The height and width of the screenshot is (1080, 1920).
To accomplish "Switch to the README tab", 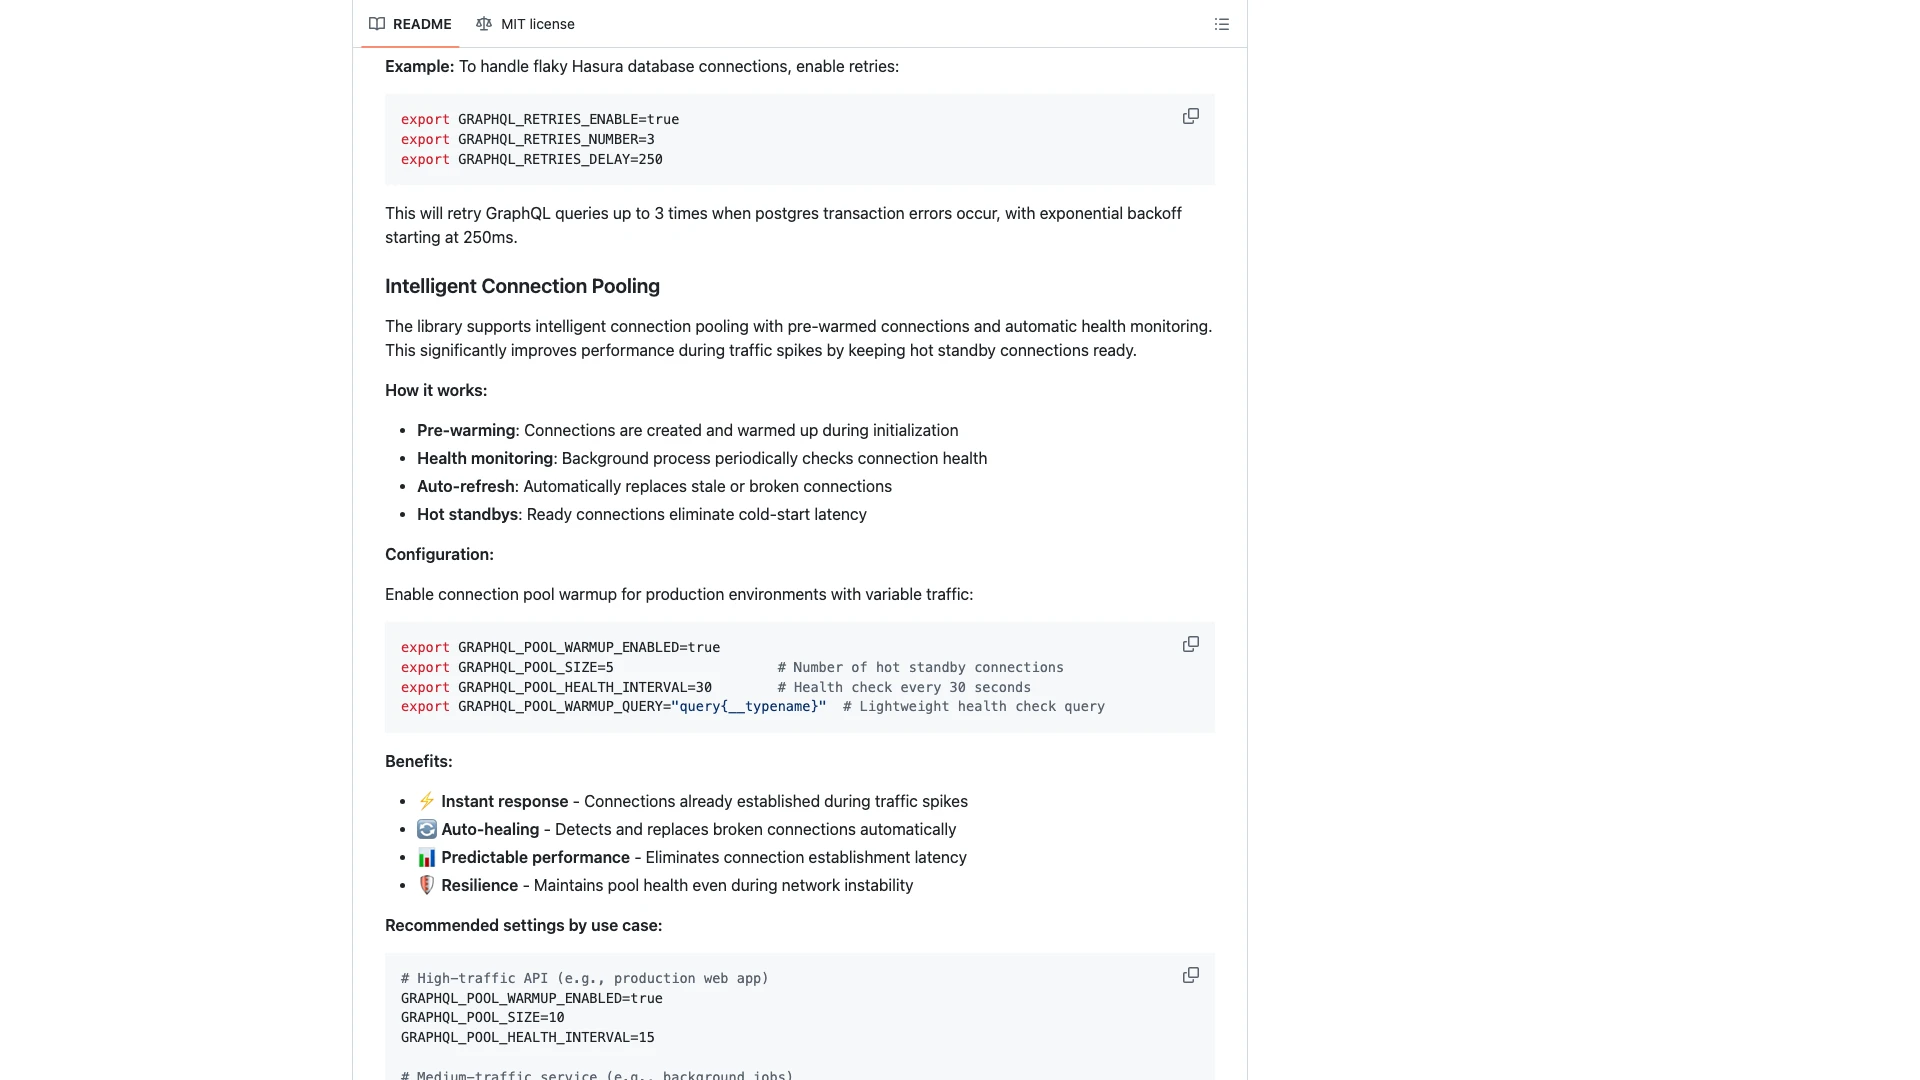I will (x=421, y=24).
